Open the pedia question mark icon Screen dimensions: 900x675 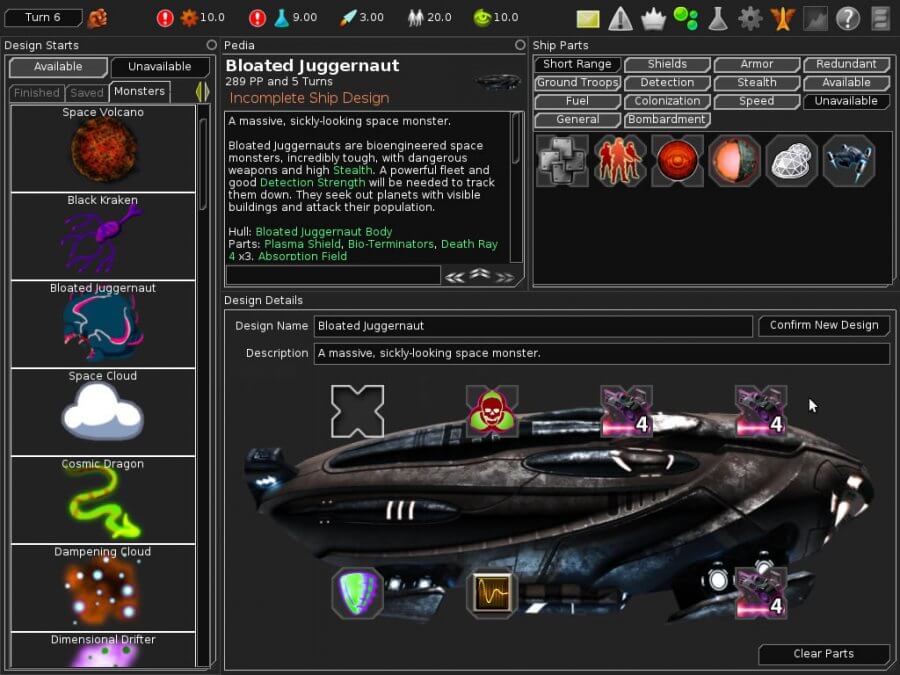848,18
